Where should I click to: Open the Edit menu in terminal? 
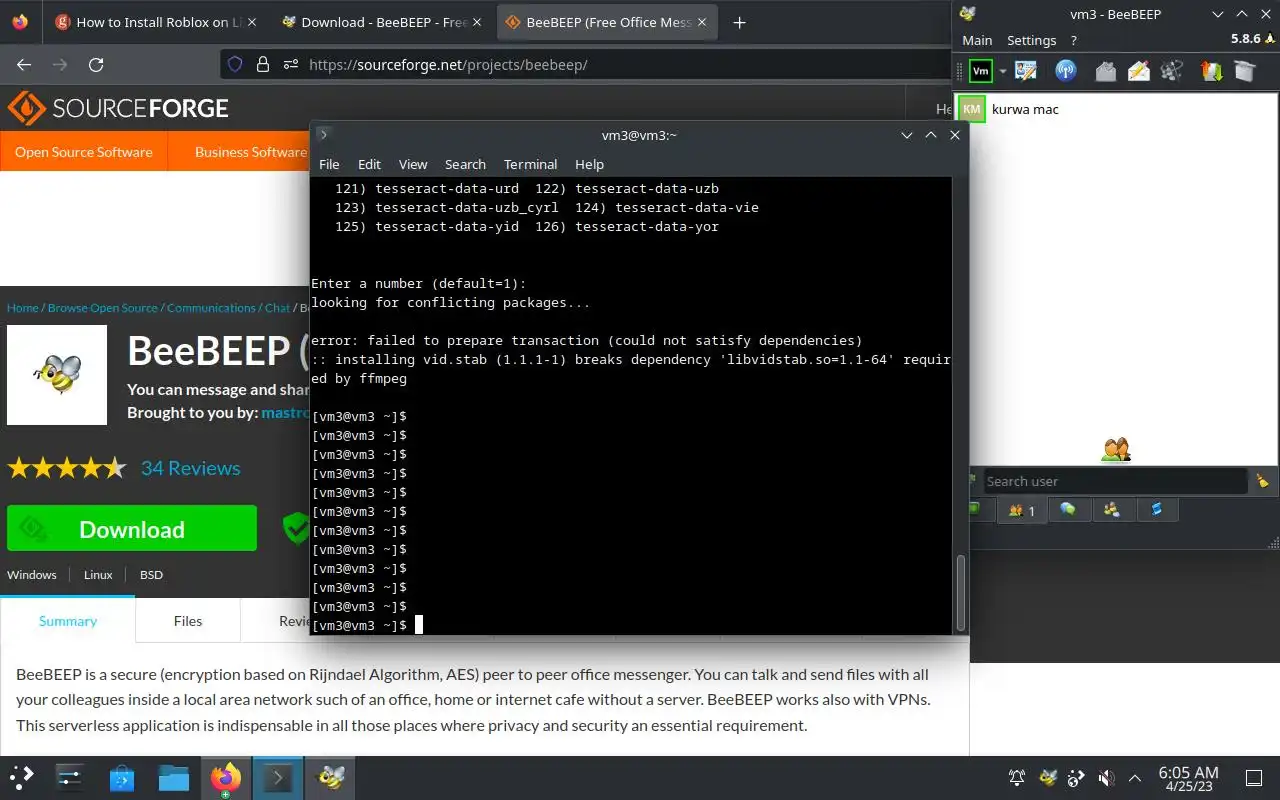[x=369, y=164]
